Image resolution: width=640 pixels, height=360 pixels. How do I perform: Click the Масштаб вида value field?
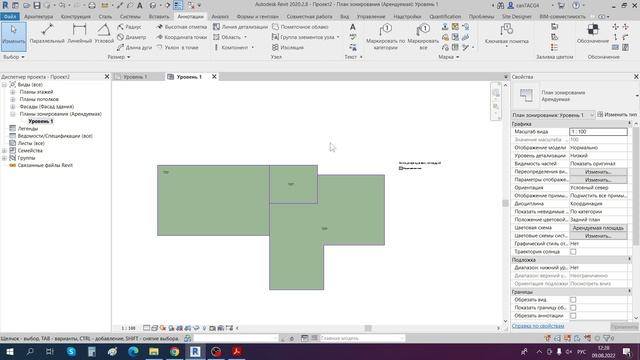pos(598,132)
